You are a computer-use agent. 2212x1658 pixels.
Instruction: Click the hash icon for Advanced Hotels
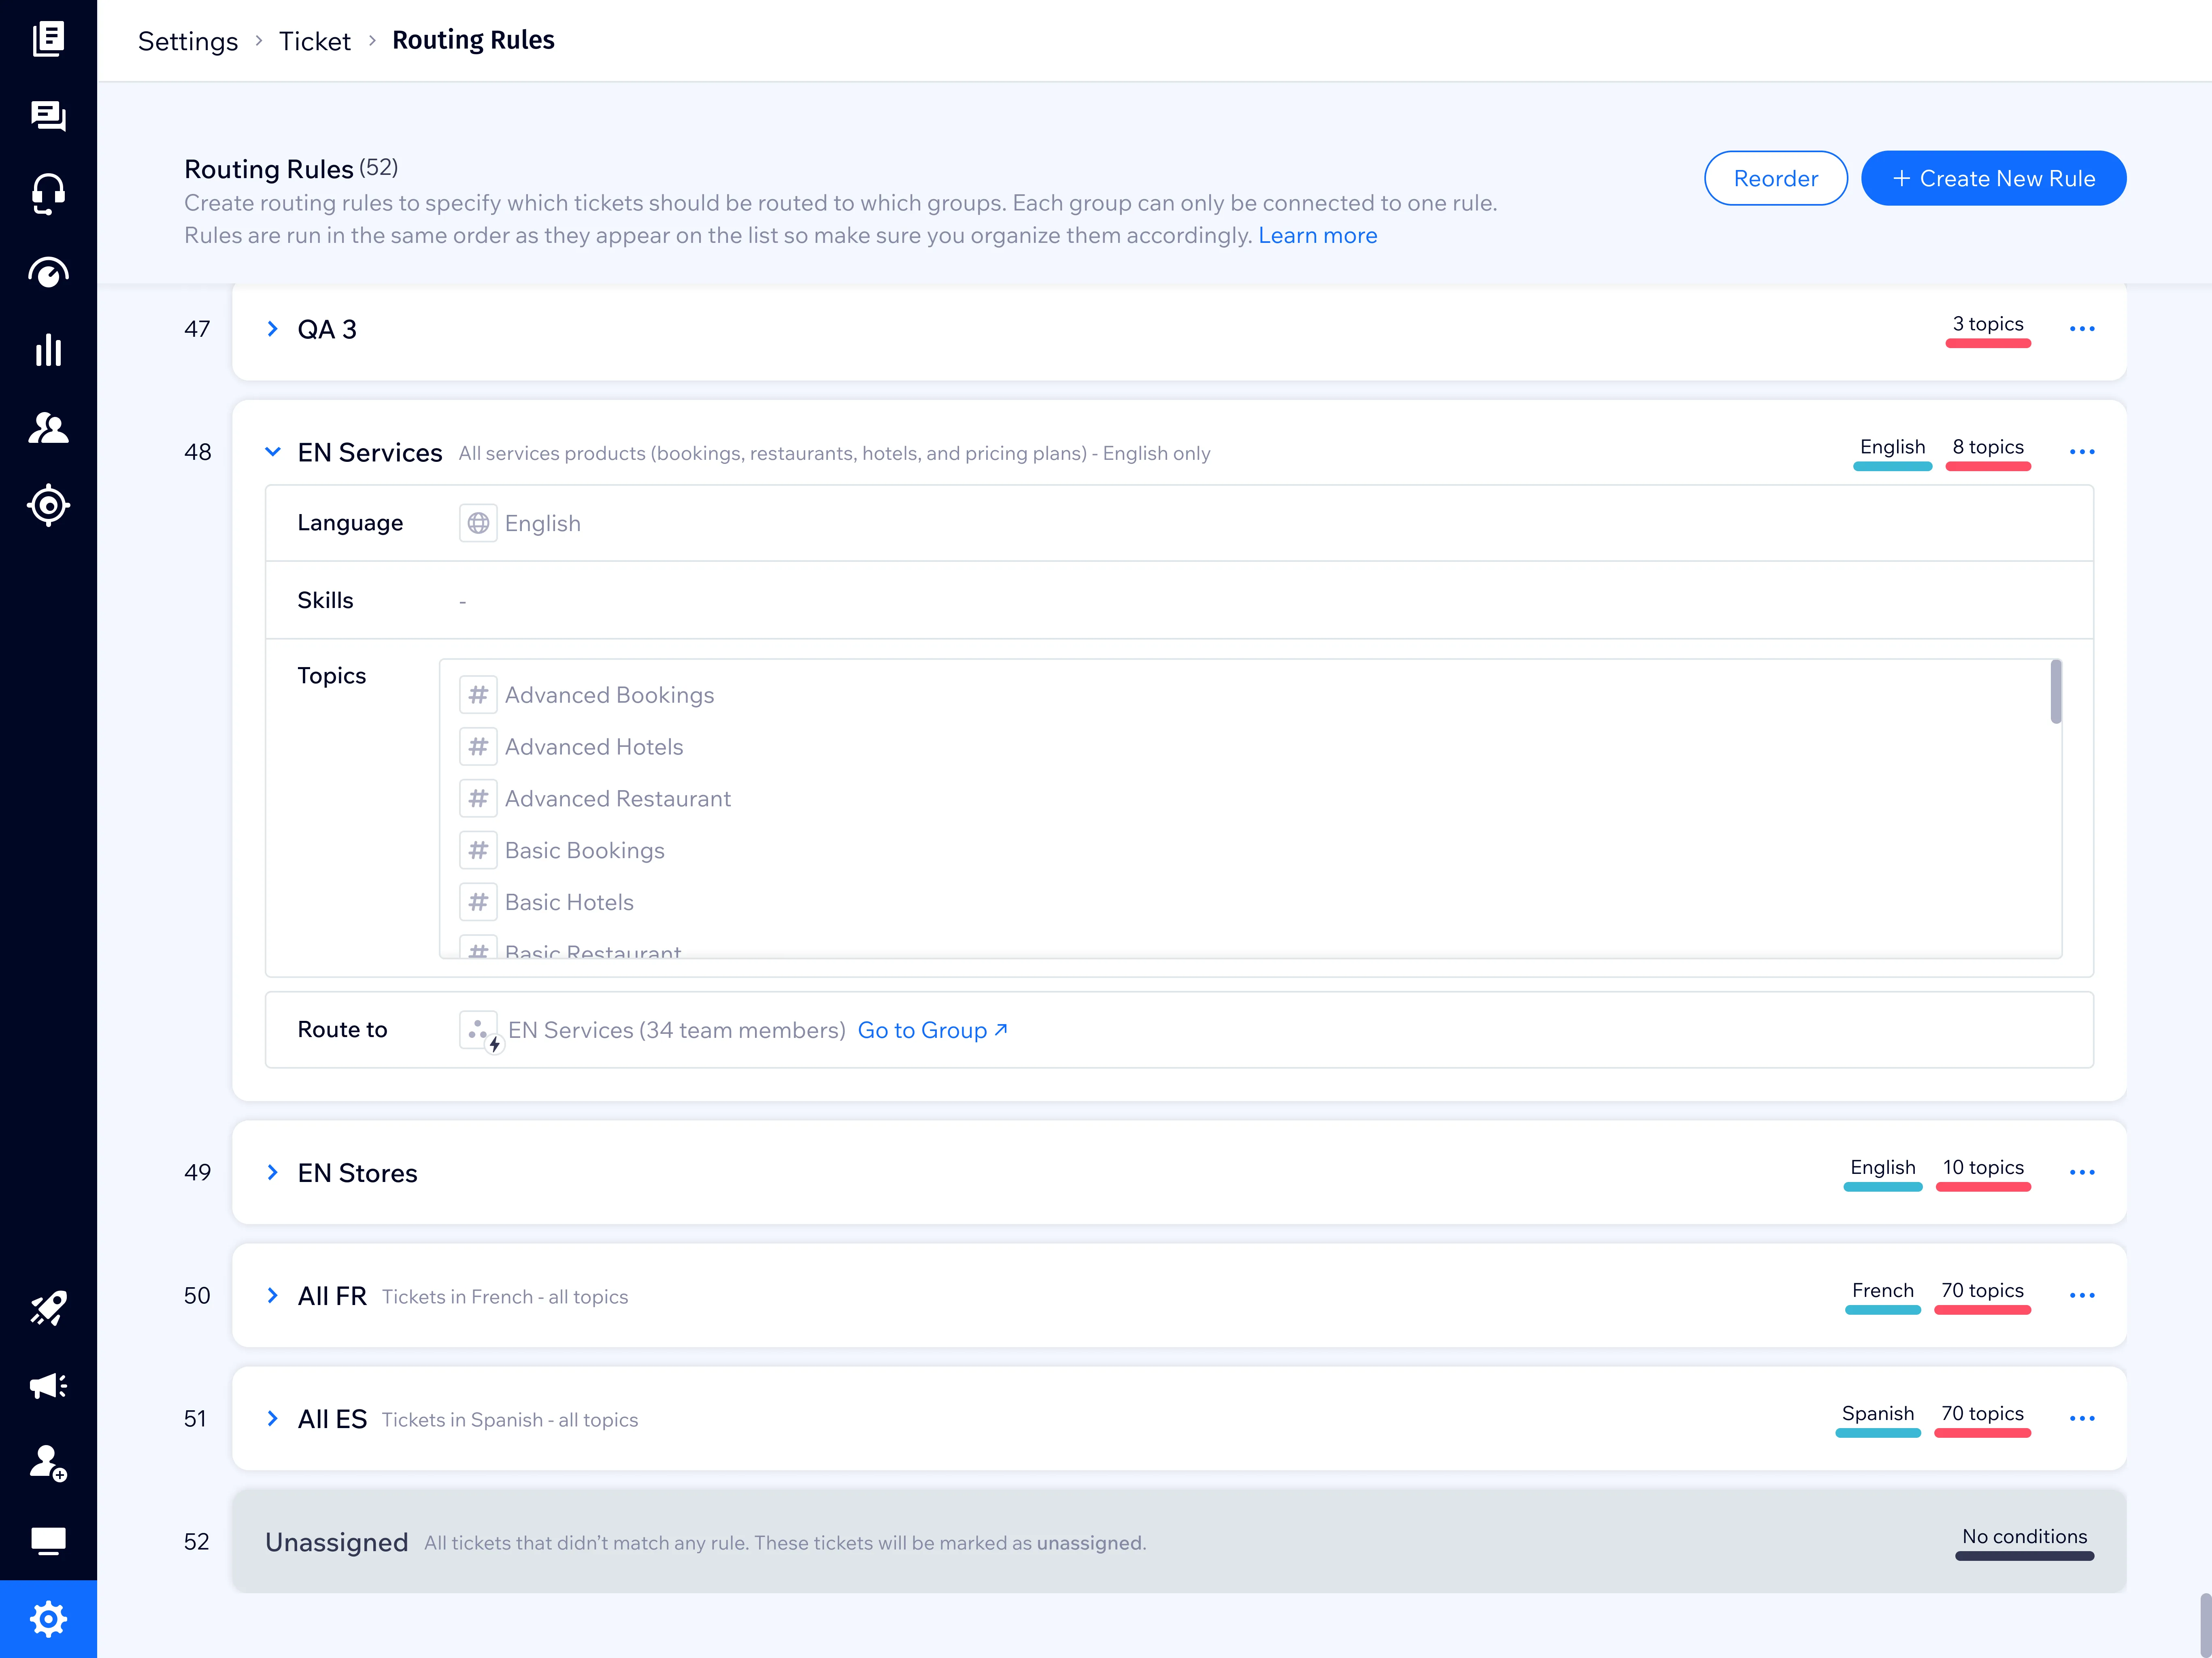(478, 746)
